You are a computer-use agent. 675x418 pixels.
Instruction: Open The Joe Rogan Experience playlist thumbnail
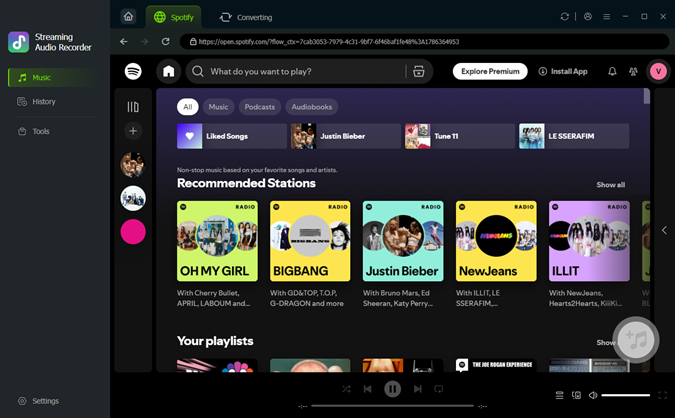(x=496, y=365)
